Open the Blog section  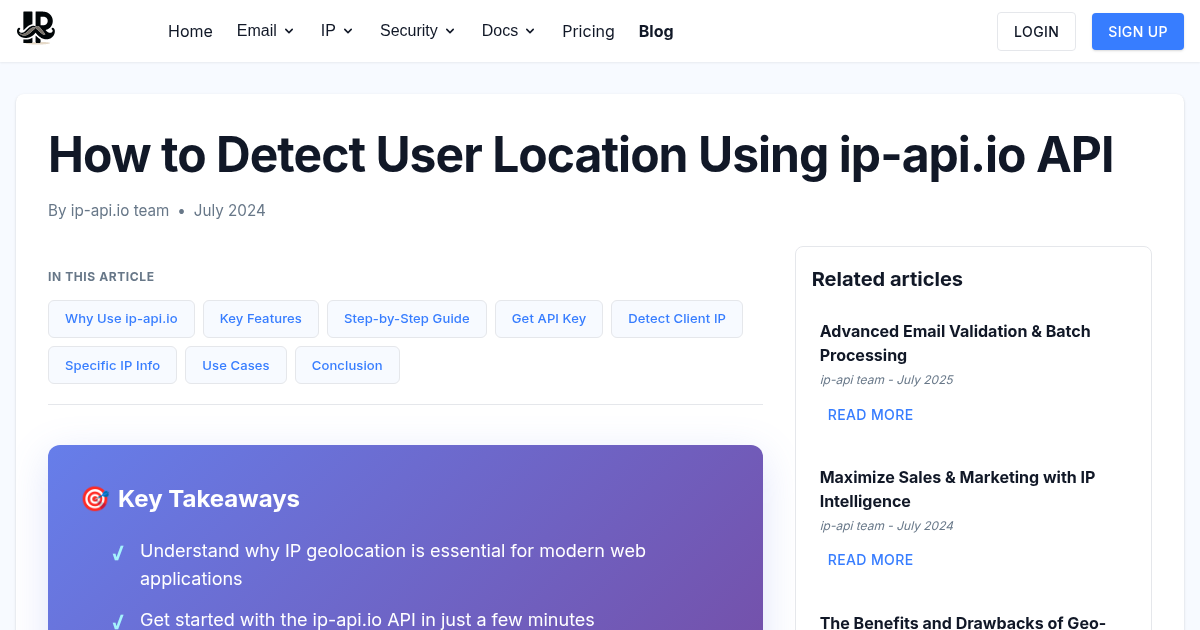656,31
